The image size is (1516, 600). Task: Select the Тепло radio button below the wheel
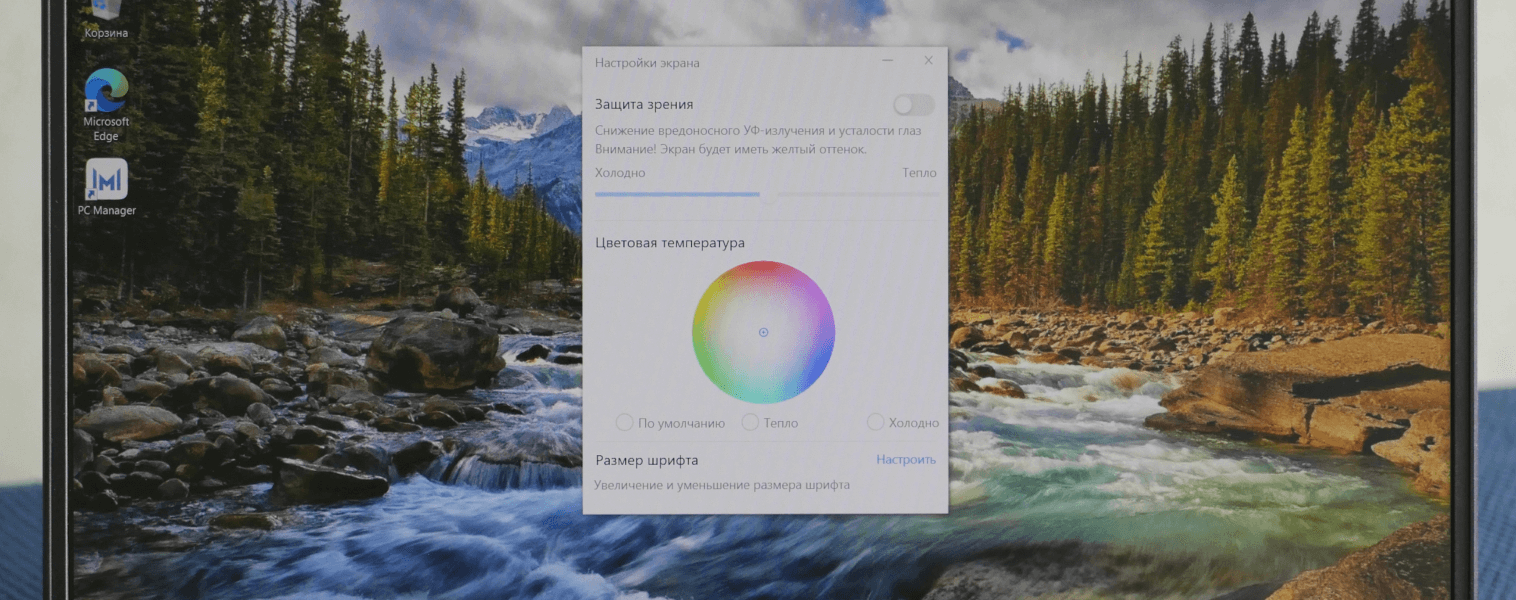[x=751, y=423]
